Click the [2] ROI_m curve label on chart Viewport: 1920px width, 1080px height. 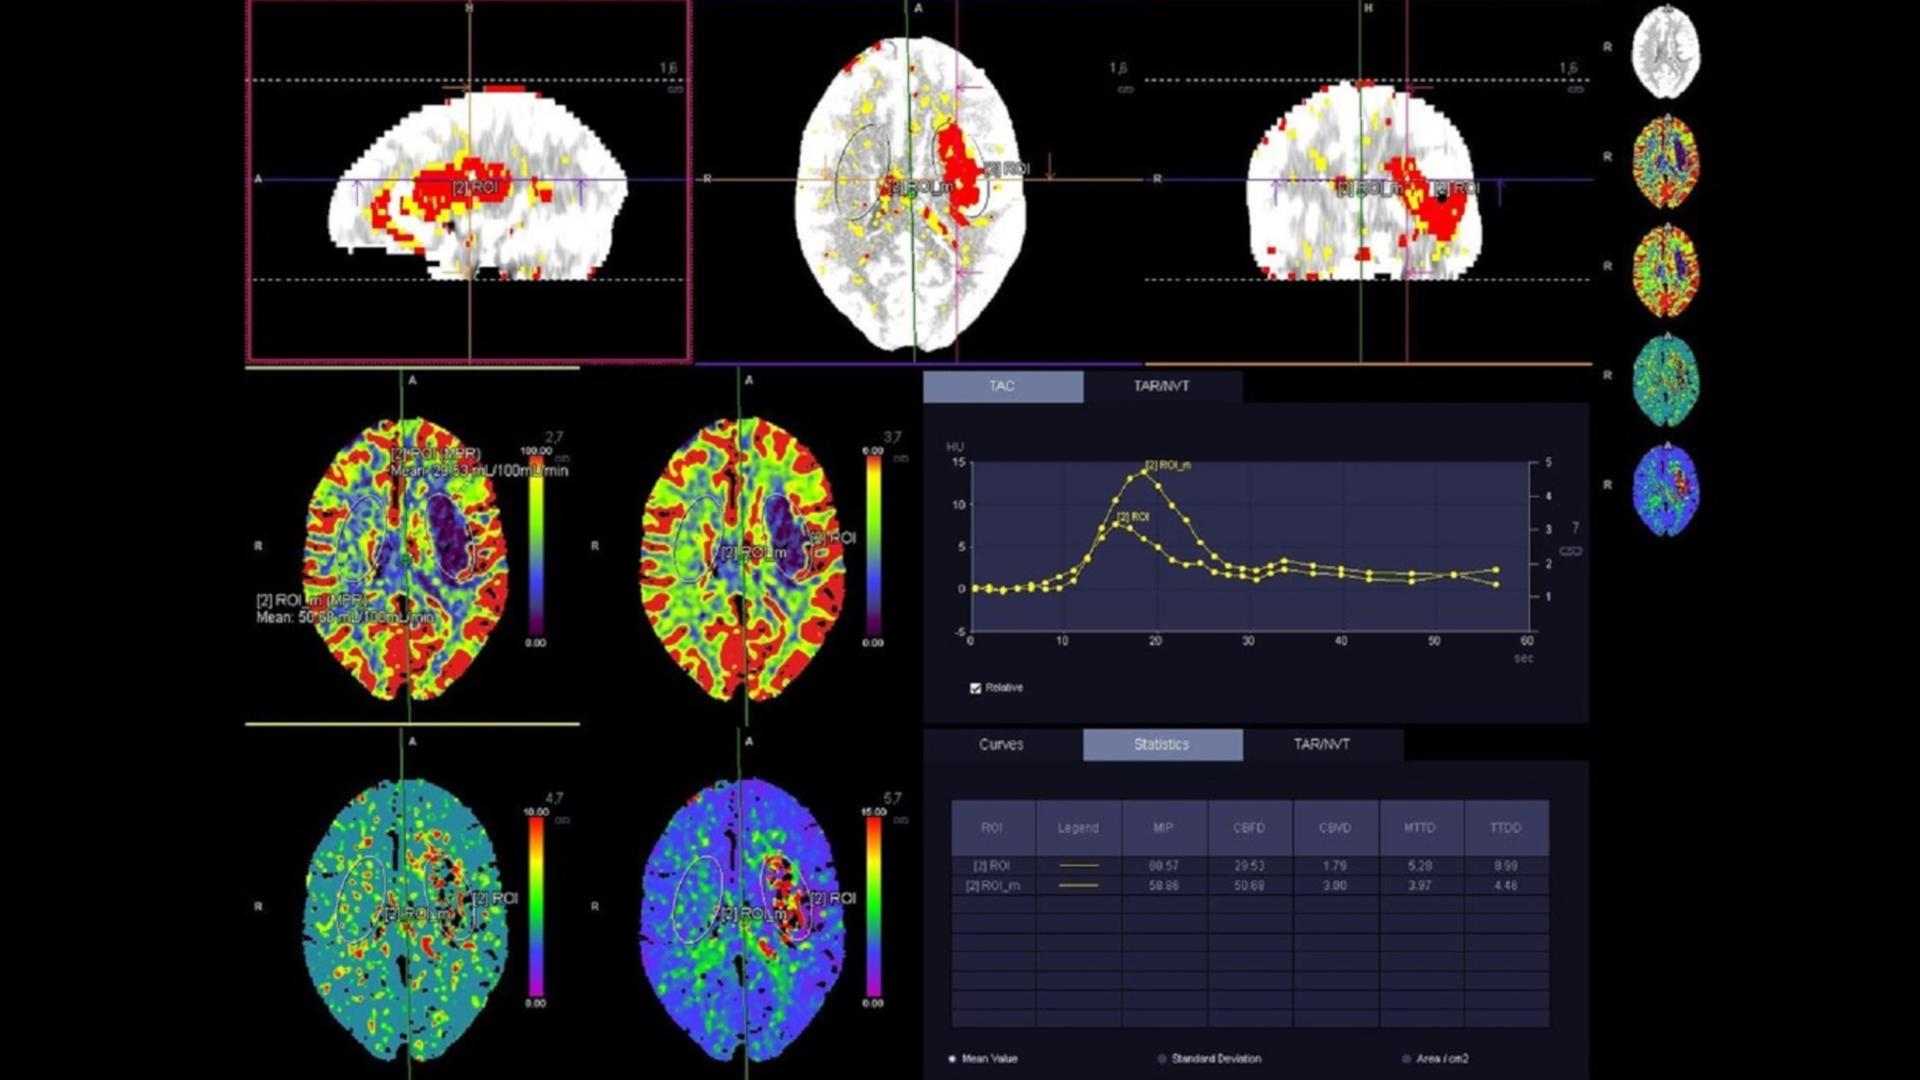[1168, 466]
